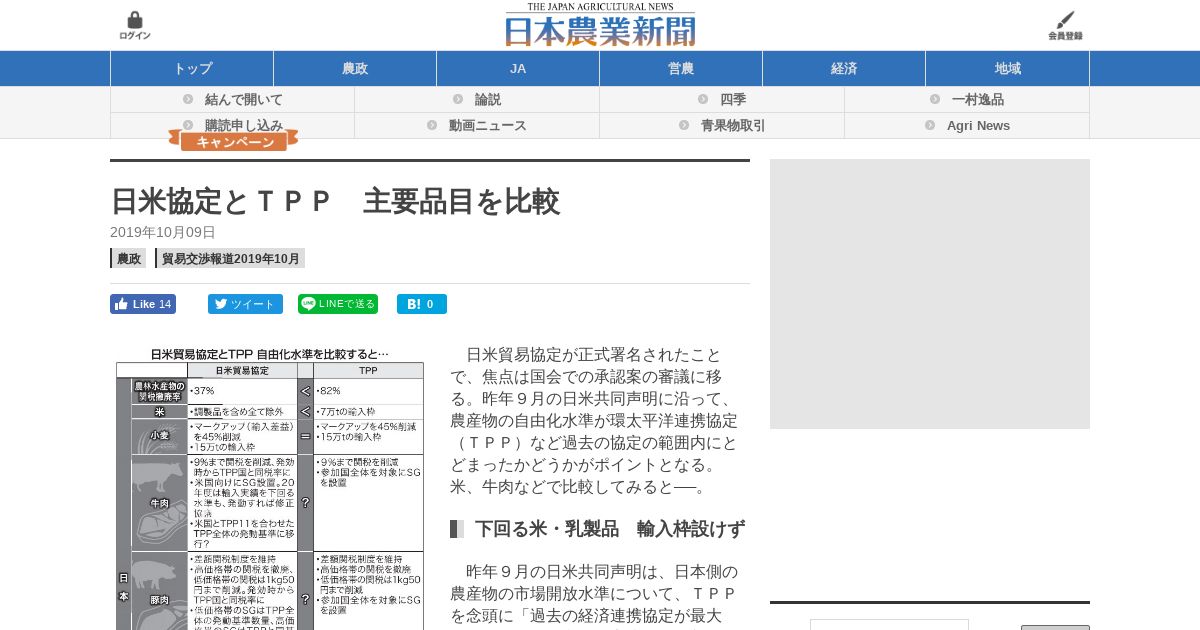The image size is (1200, 630).
Task: Open the 購読申し込み submenu link
Action: click(x=244, y=125)
